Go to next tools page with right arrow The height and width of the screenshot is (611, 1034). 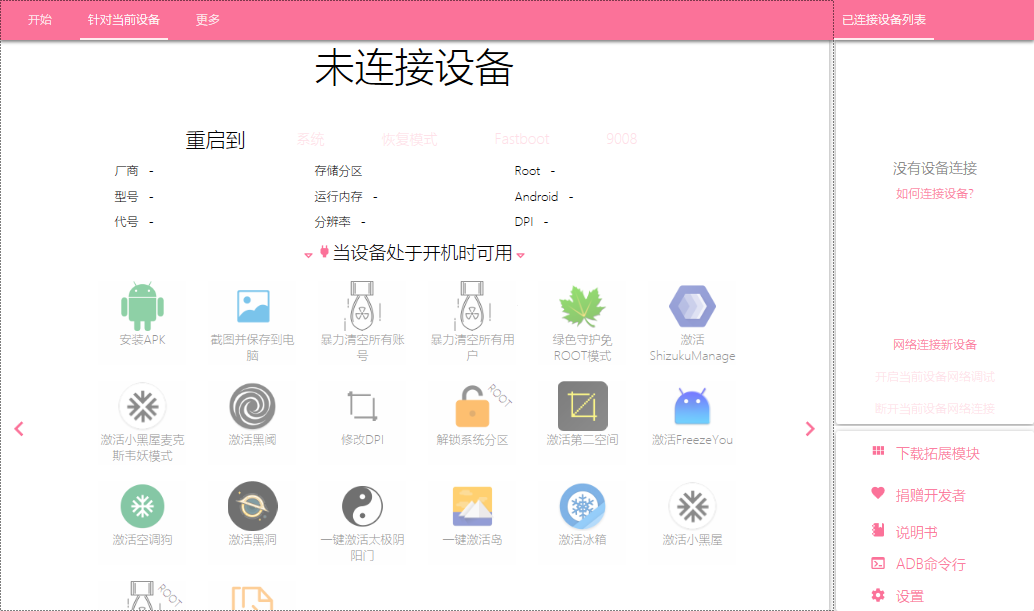pyautogui.click(x=810, y=428)
